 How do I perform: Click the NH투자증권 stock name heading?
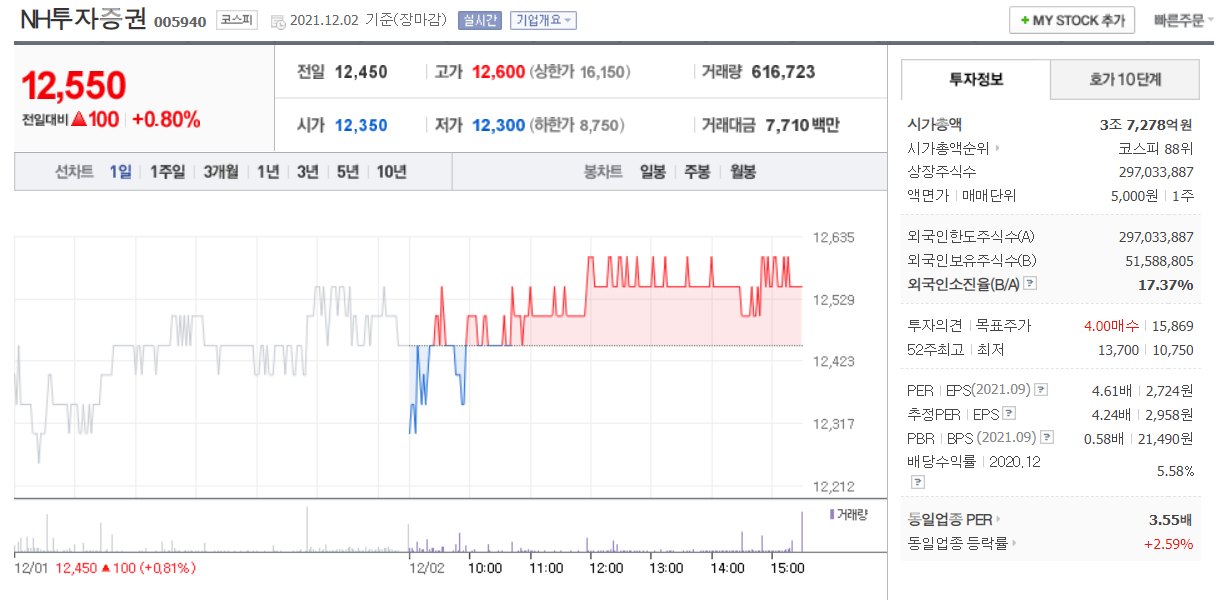pyautogui.click(x=82, y=19)
